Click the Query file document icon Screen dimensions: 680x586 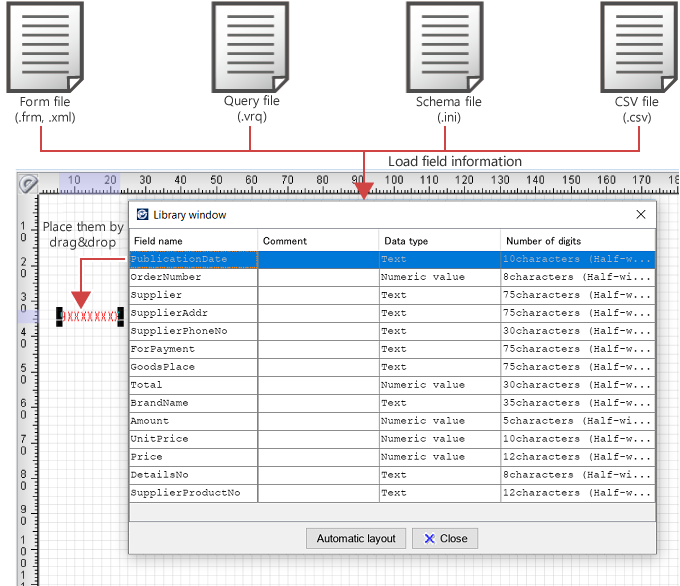point(250,45)
